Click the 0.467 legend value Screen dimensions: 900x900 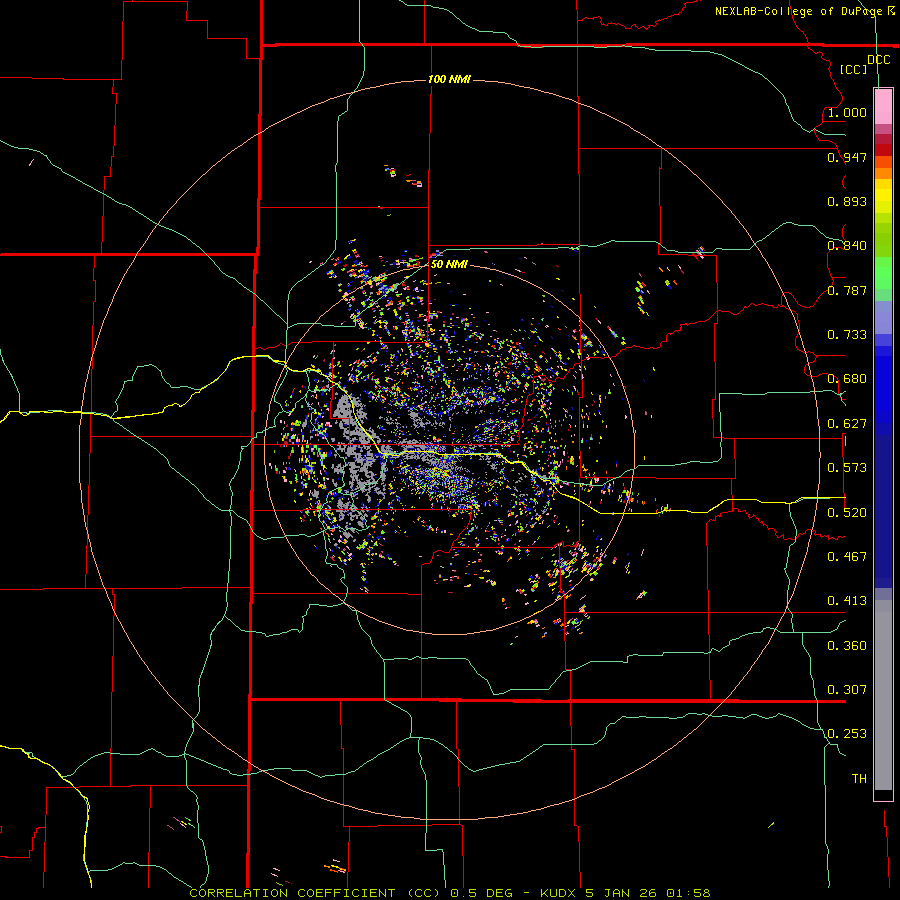pos(847,557)
